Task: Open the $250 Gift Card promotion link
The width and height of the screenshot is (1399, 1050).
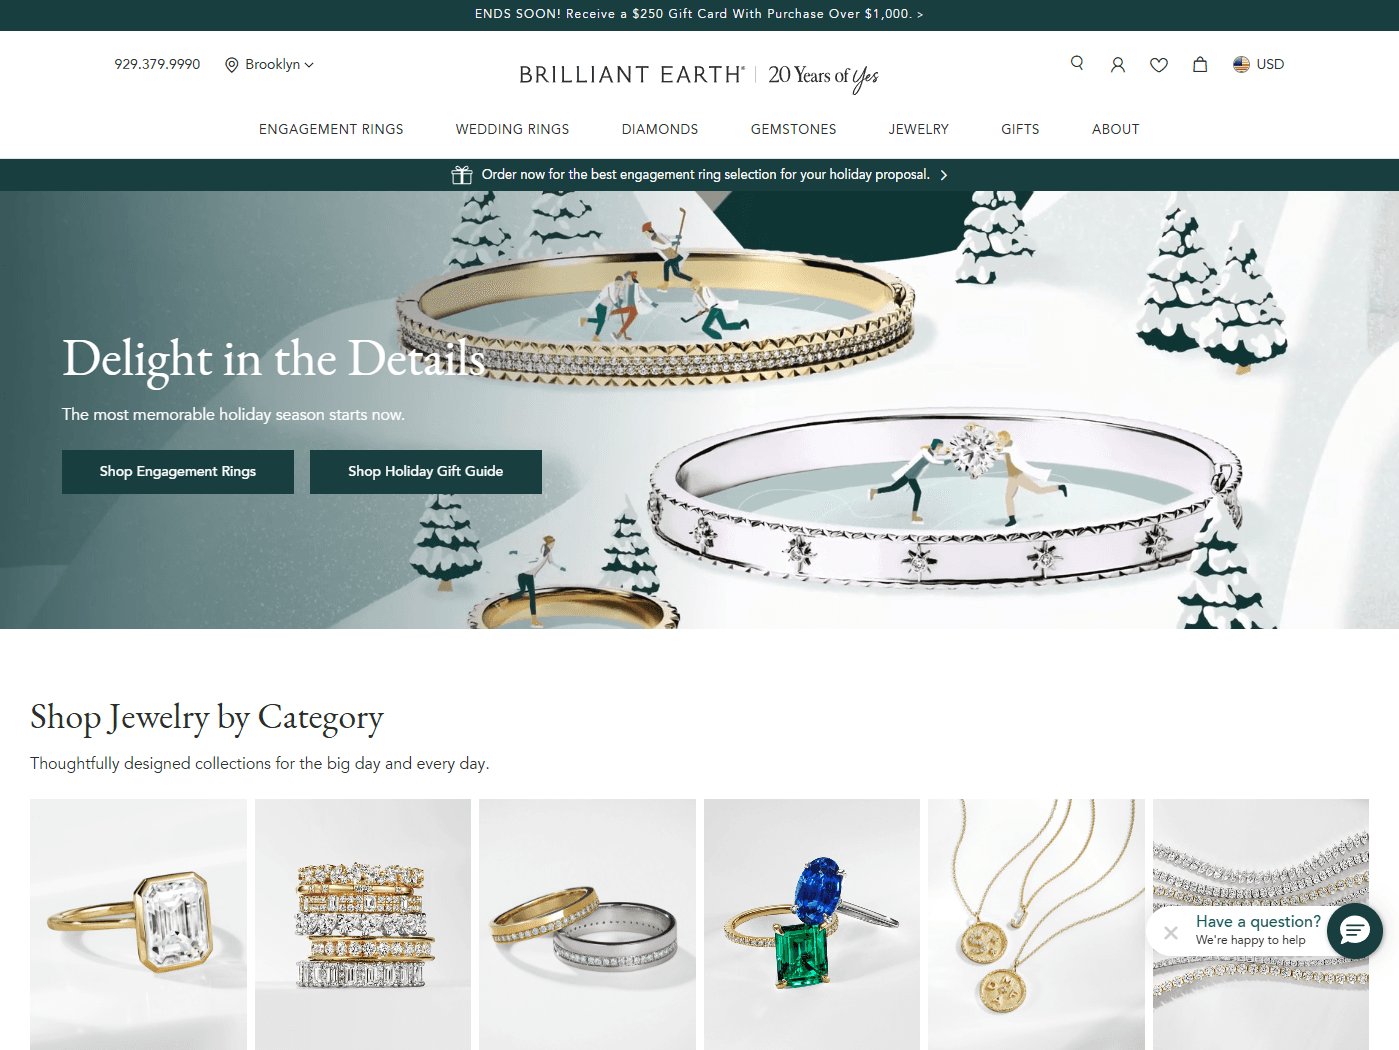Action: click(699, 14)
